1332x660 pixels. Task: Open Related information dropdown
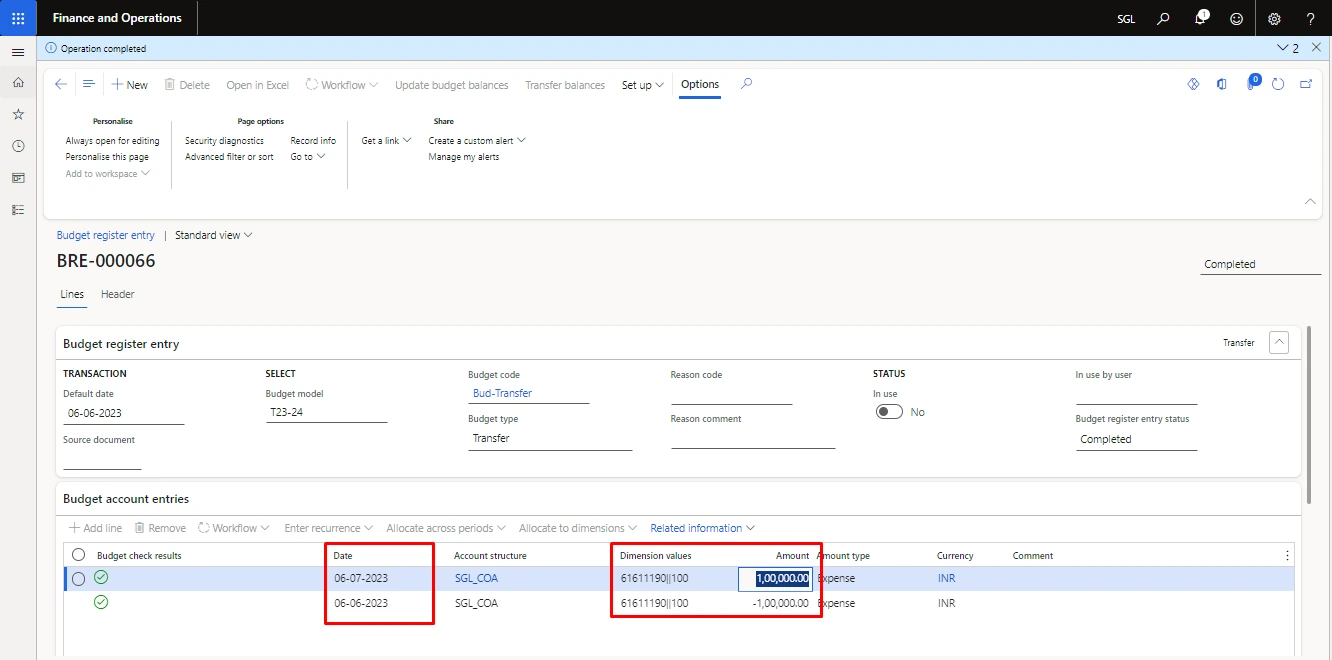click(702, 528)
